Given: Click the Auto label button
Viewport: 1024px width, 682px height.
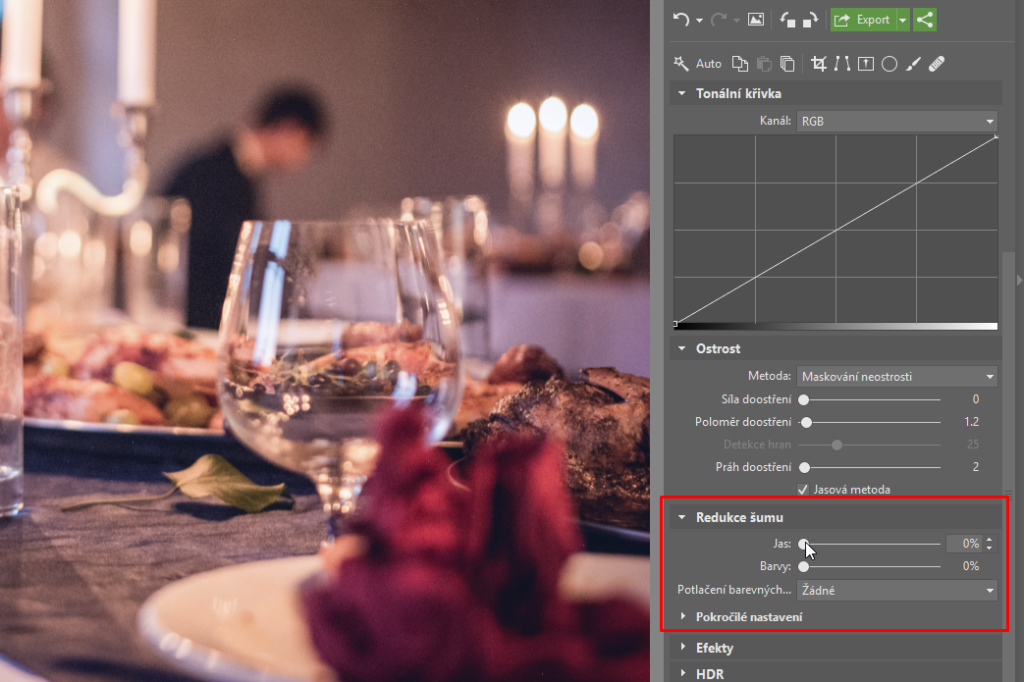Looking at the screenshot, I should point(709,64).
